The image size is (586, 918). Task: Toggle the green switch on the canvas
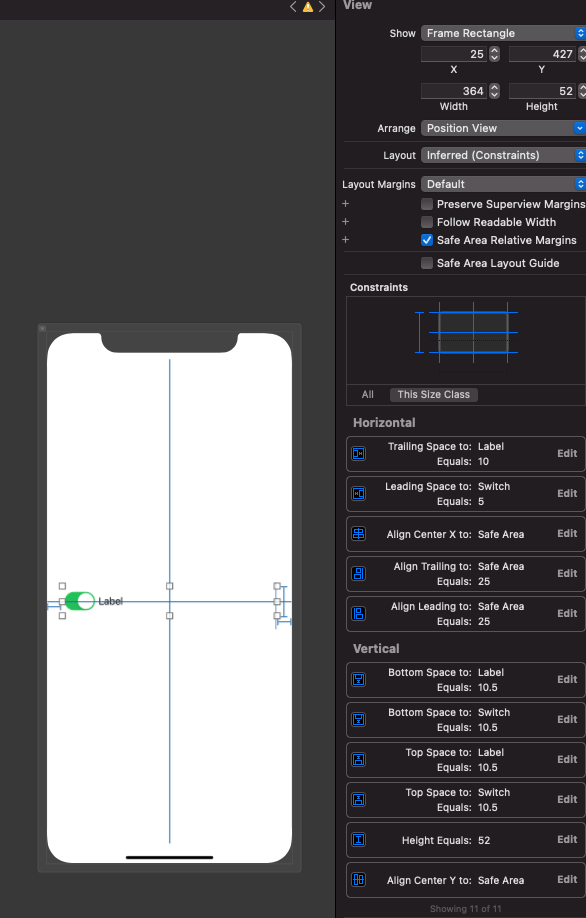point(80,601)
